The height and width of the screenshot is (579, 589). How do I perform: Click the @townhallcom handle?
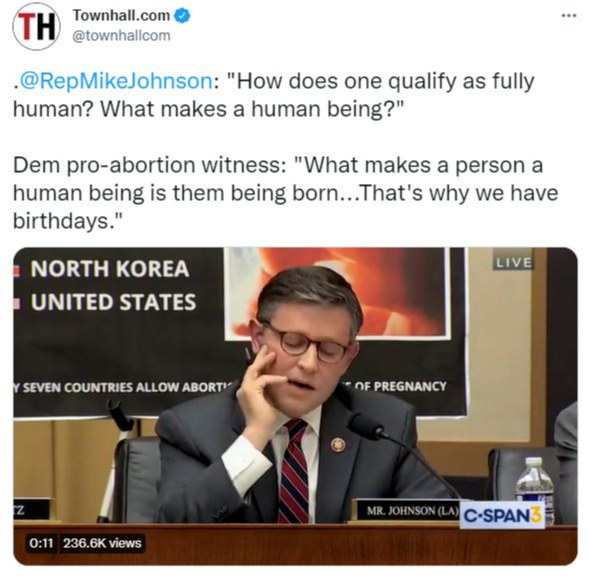[121, 36]
